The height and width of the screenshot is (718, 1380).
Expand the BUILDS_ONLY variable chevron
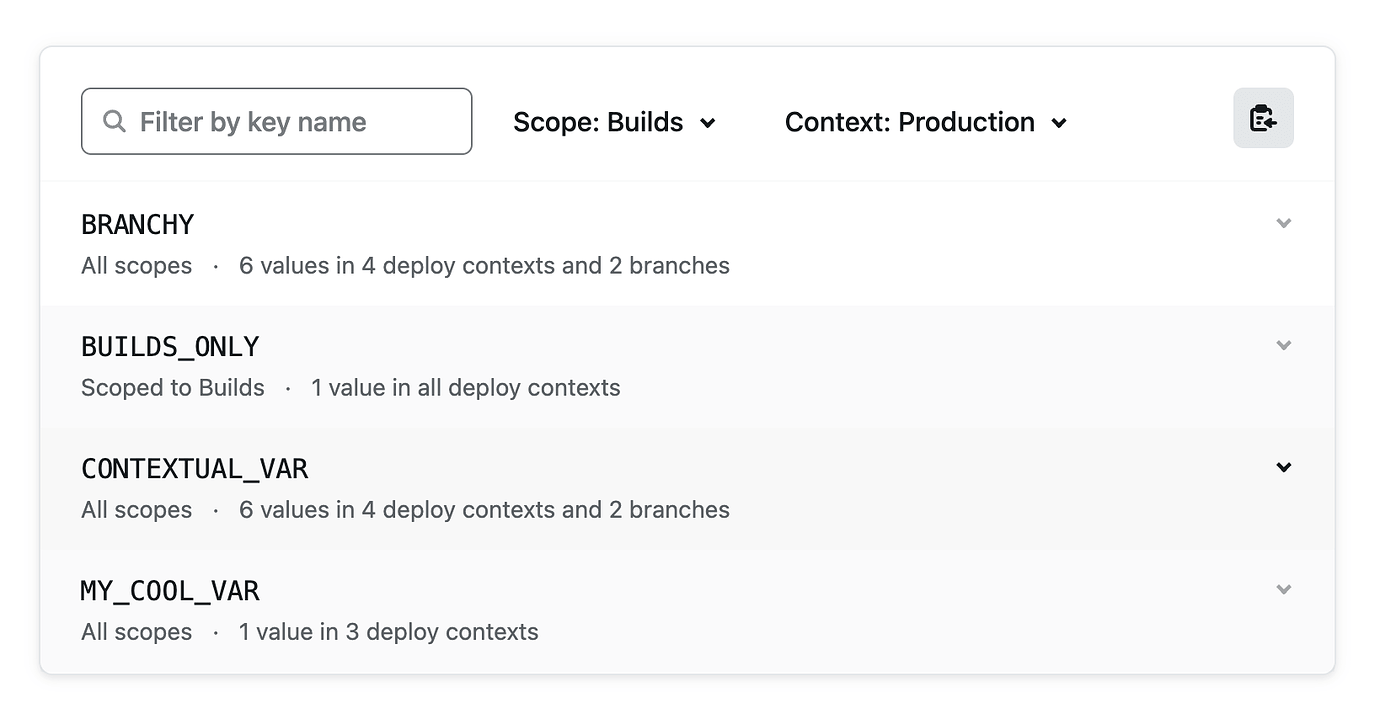pos(1284,345)
